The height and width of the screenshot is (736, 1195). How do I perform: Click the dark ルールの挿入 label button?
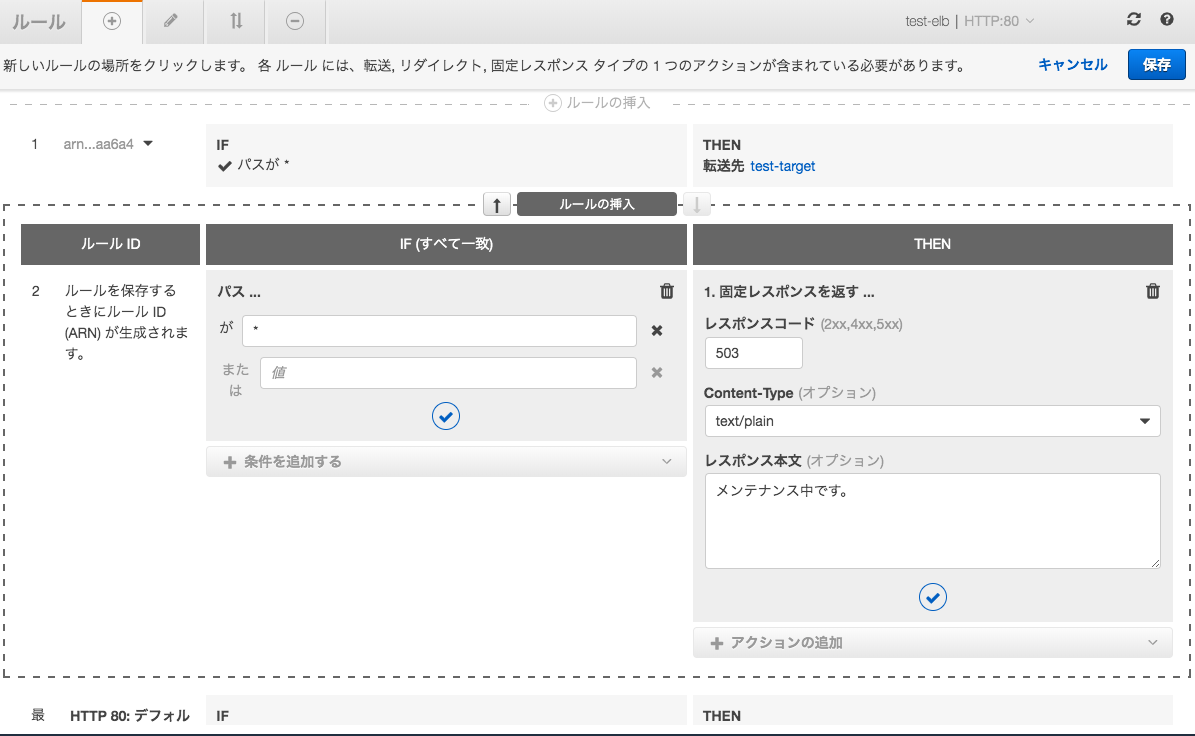point(597,204)
